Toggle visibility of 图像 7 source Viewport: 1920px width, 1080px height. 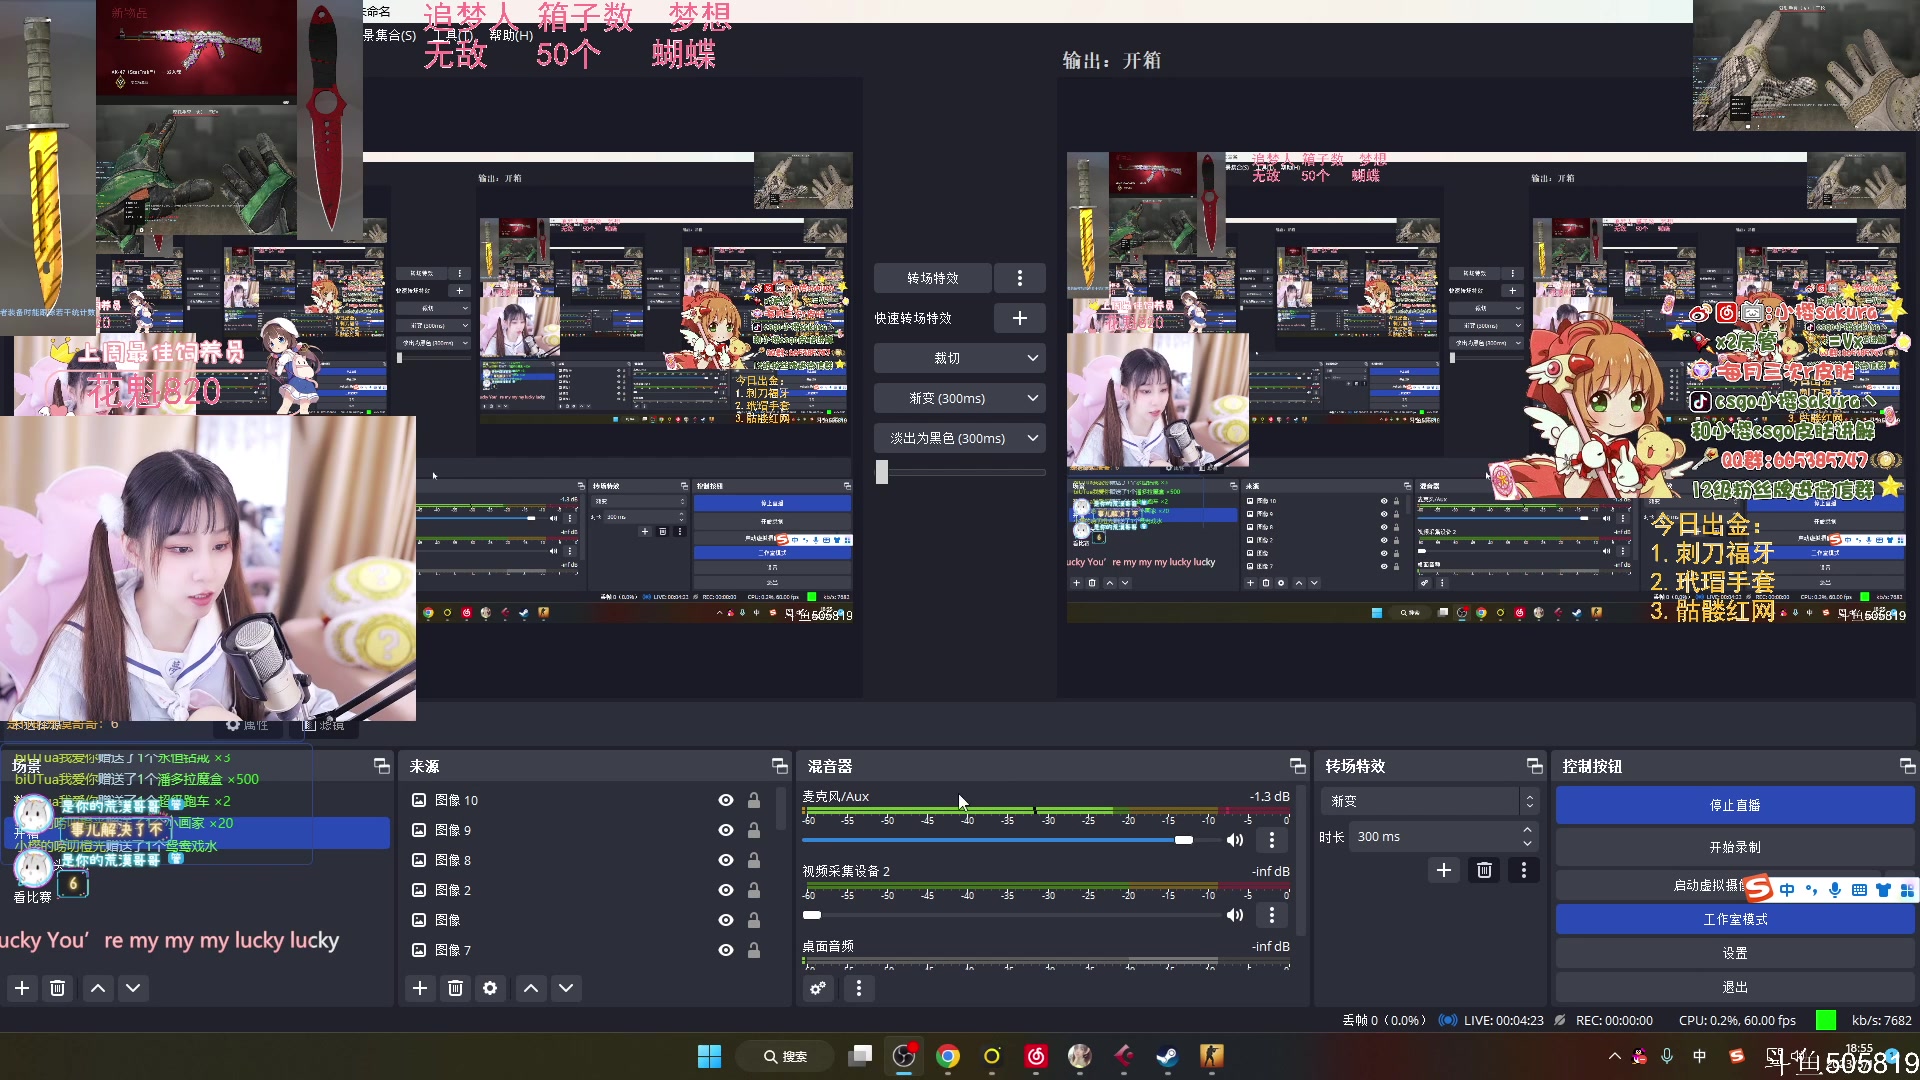tap(726, 950)
